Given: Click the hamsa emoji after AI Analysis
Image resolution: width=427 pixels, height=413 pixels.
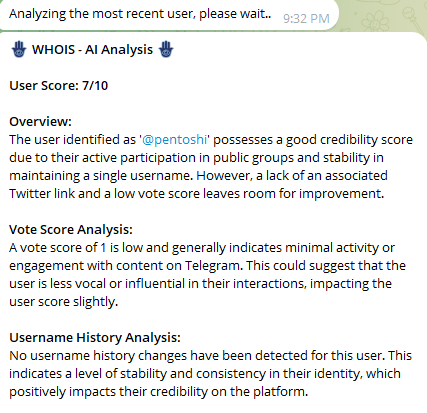Looking at the screenshot, I should 166,50.
